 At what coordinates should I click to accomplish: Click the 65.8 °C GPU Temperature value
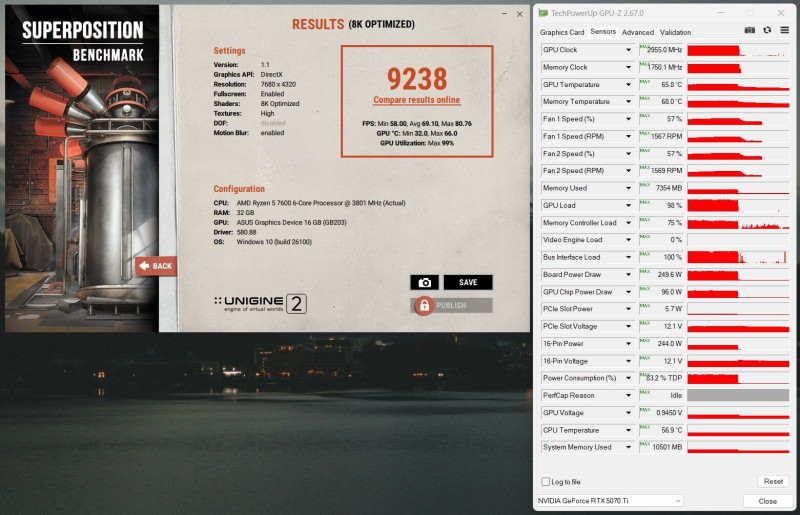pos(671,85)
